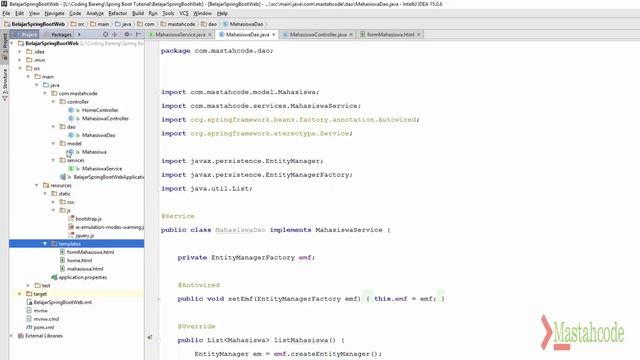The height and width of the screenshot is (360, 640).
Task: Open the VCS menu
Action: coord(184,13)
